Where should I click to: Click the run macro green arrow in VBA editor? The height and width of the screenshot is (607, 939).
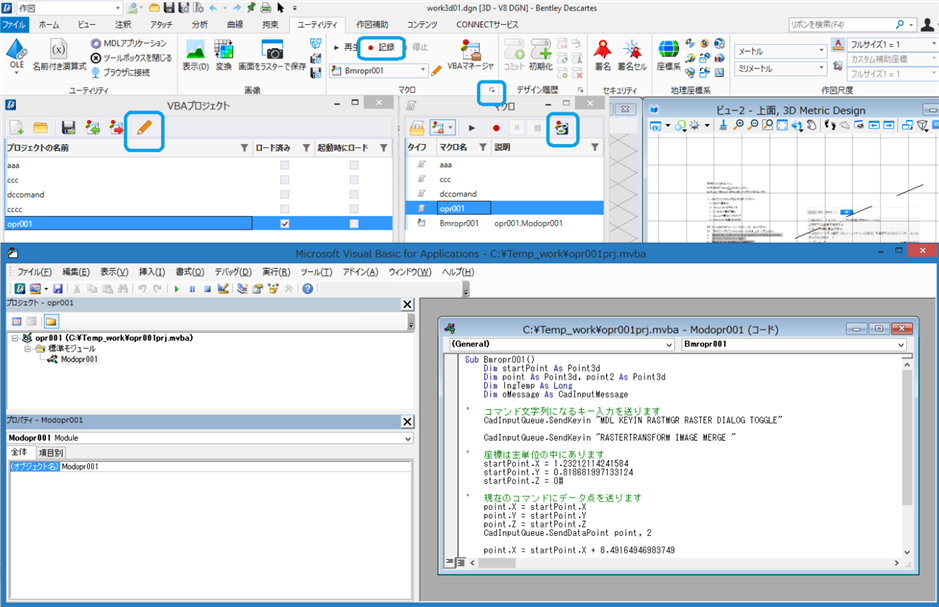(x=177, y=289)
